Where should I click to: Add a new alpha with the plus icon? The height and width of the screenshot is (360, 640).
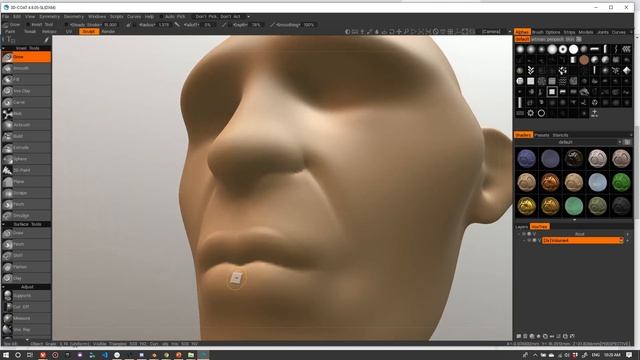pyautogui.click(x=595, y=113)
